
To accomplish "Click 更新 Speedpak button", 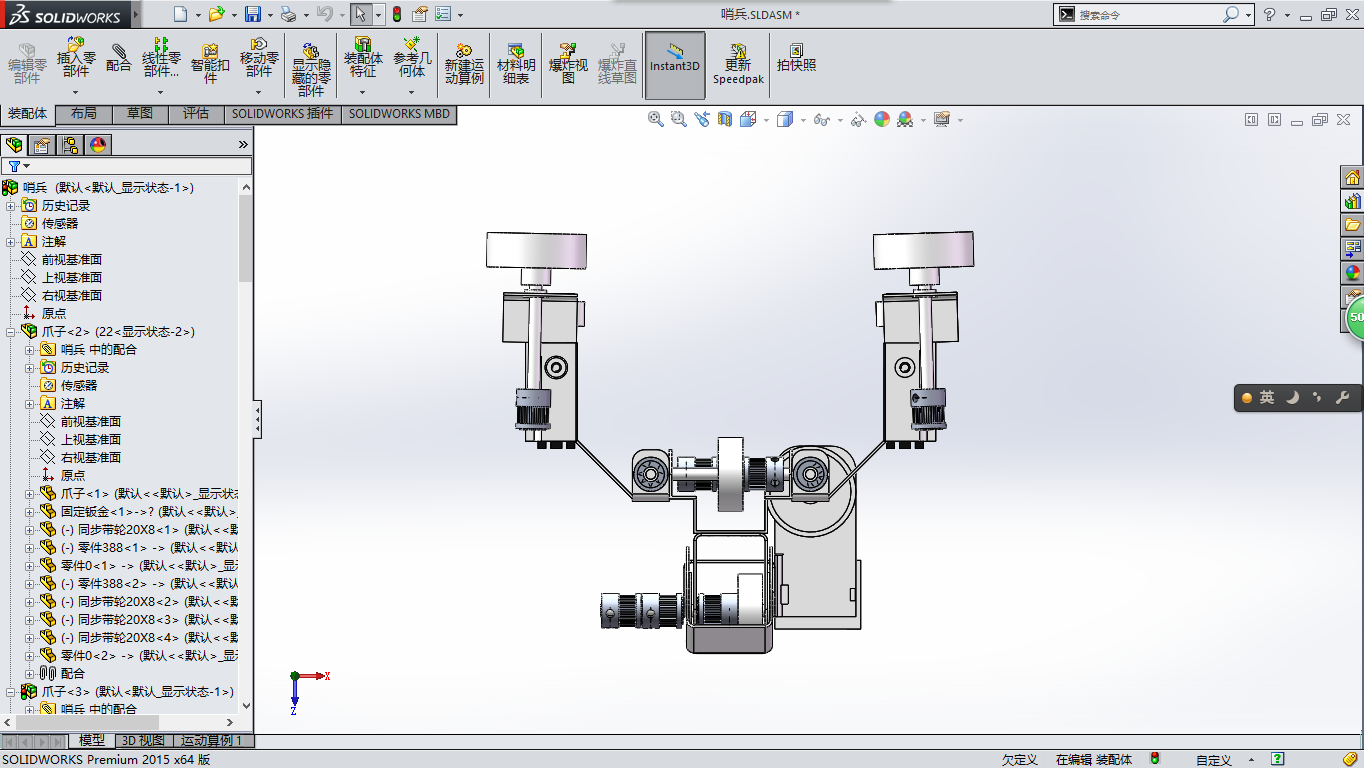I will click(x=738, y=64).
